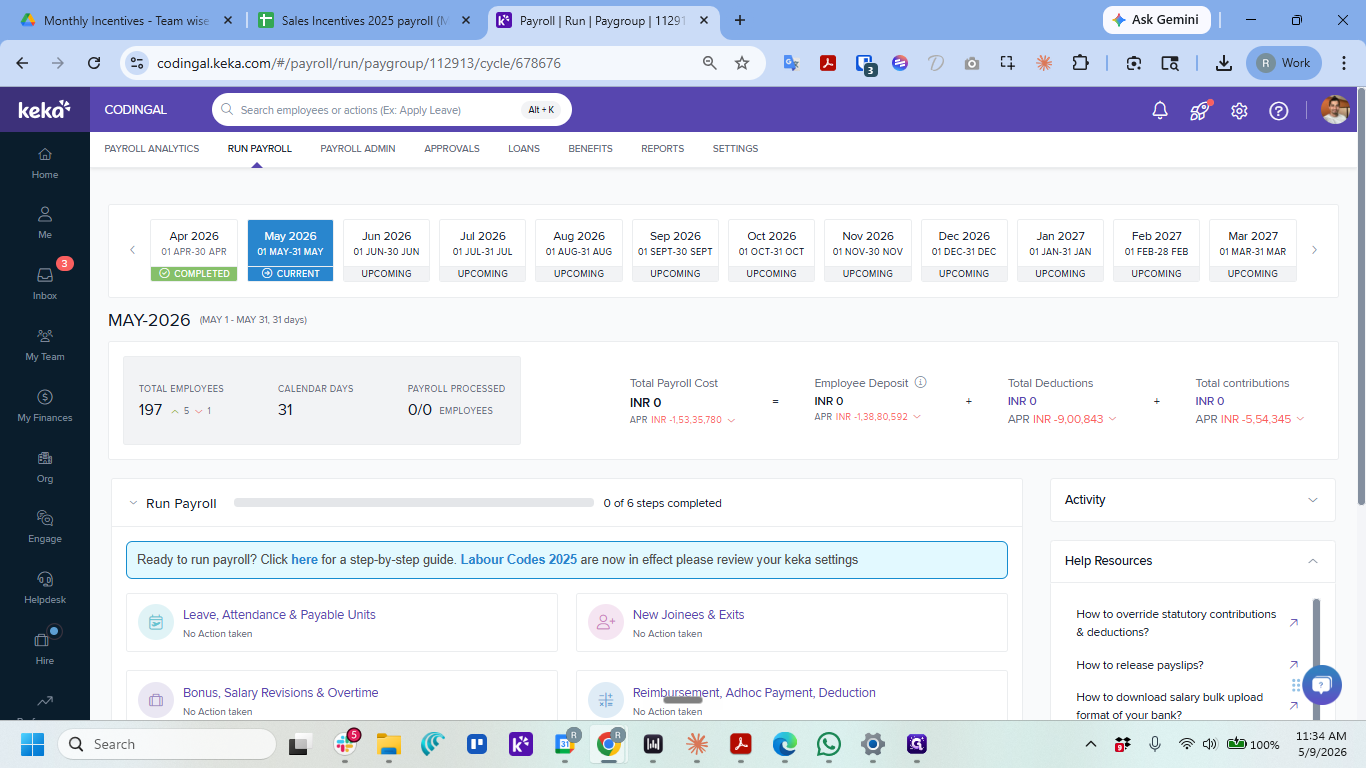The image size is (1366, 768).
Task: Open My Finances sidebar icon
Action: point(45,405)
